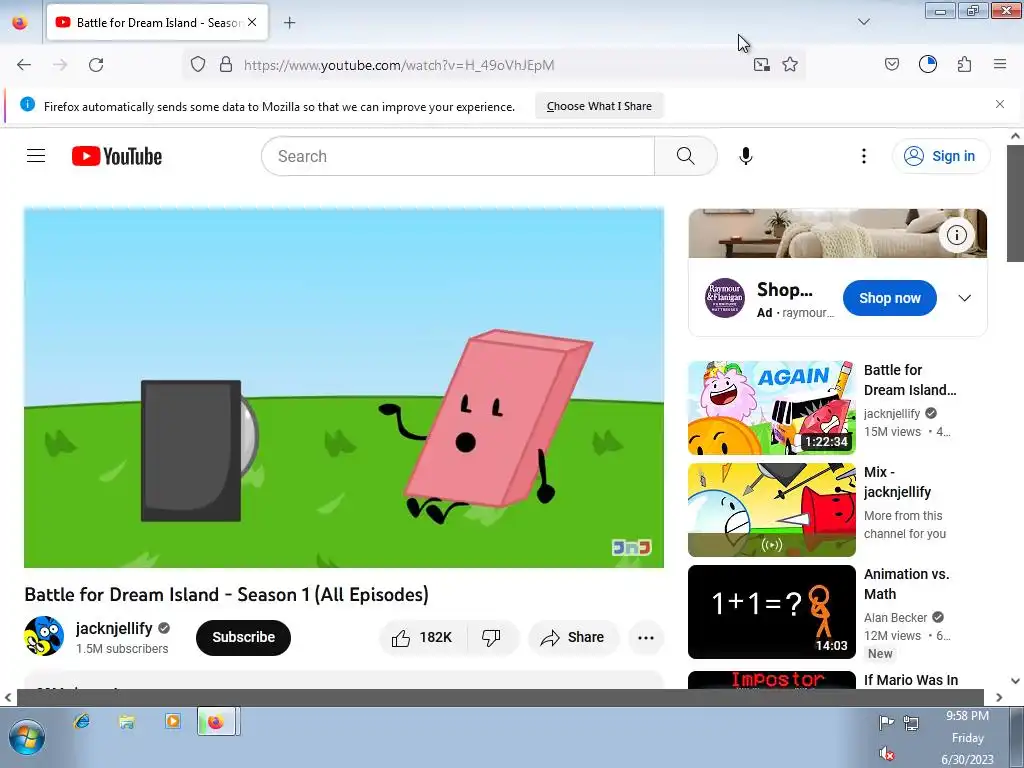Open the YouTube guide hamburger menu

click(x=36, y=155)
